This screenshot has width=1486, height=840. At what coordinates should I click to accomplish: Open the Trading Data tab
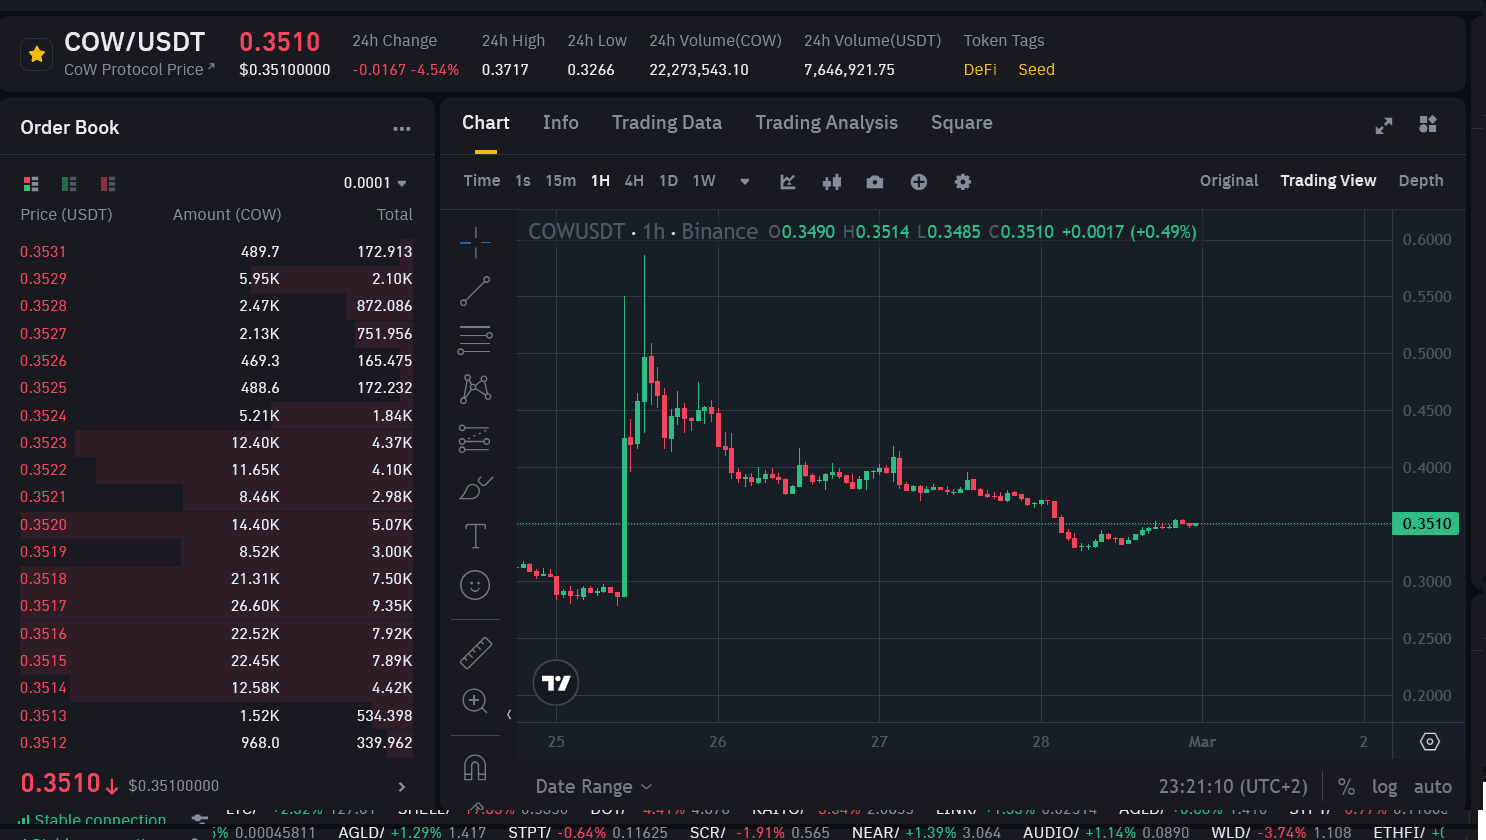(667, 123)
